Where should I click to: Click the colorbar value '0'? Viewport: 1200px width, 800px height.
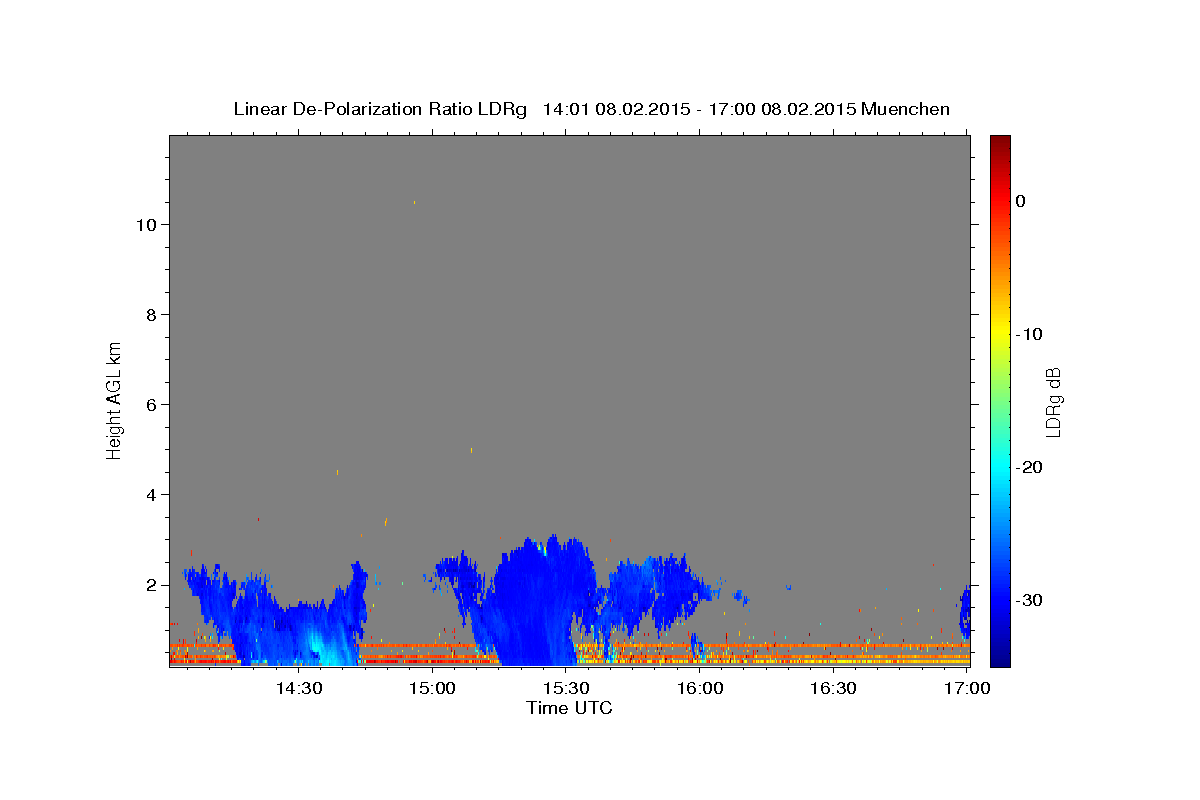point(1021,201)
